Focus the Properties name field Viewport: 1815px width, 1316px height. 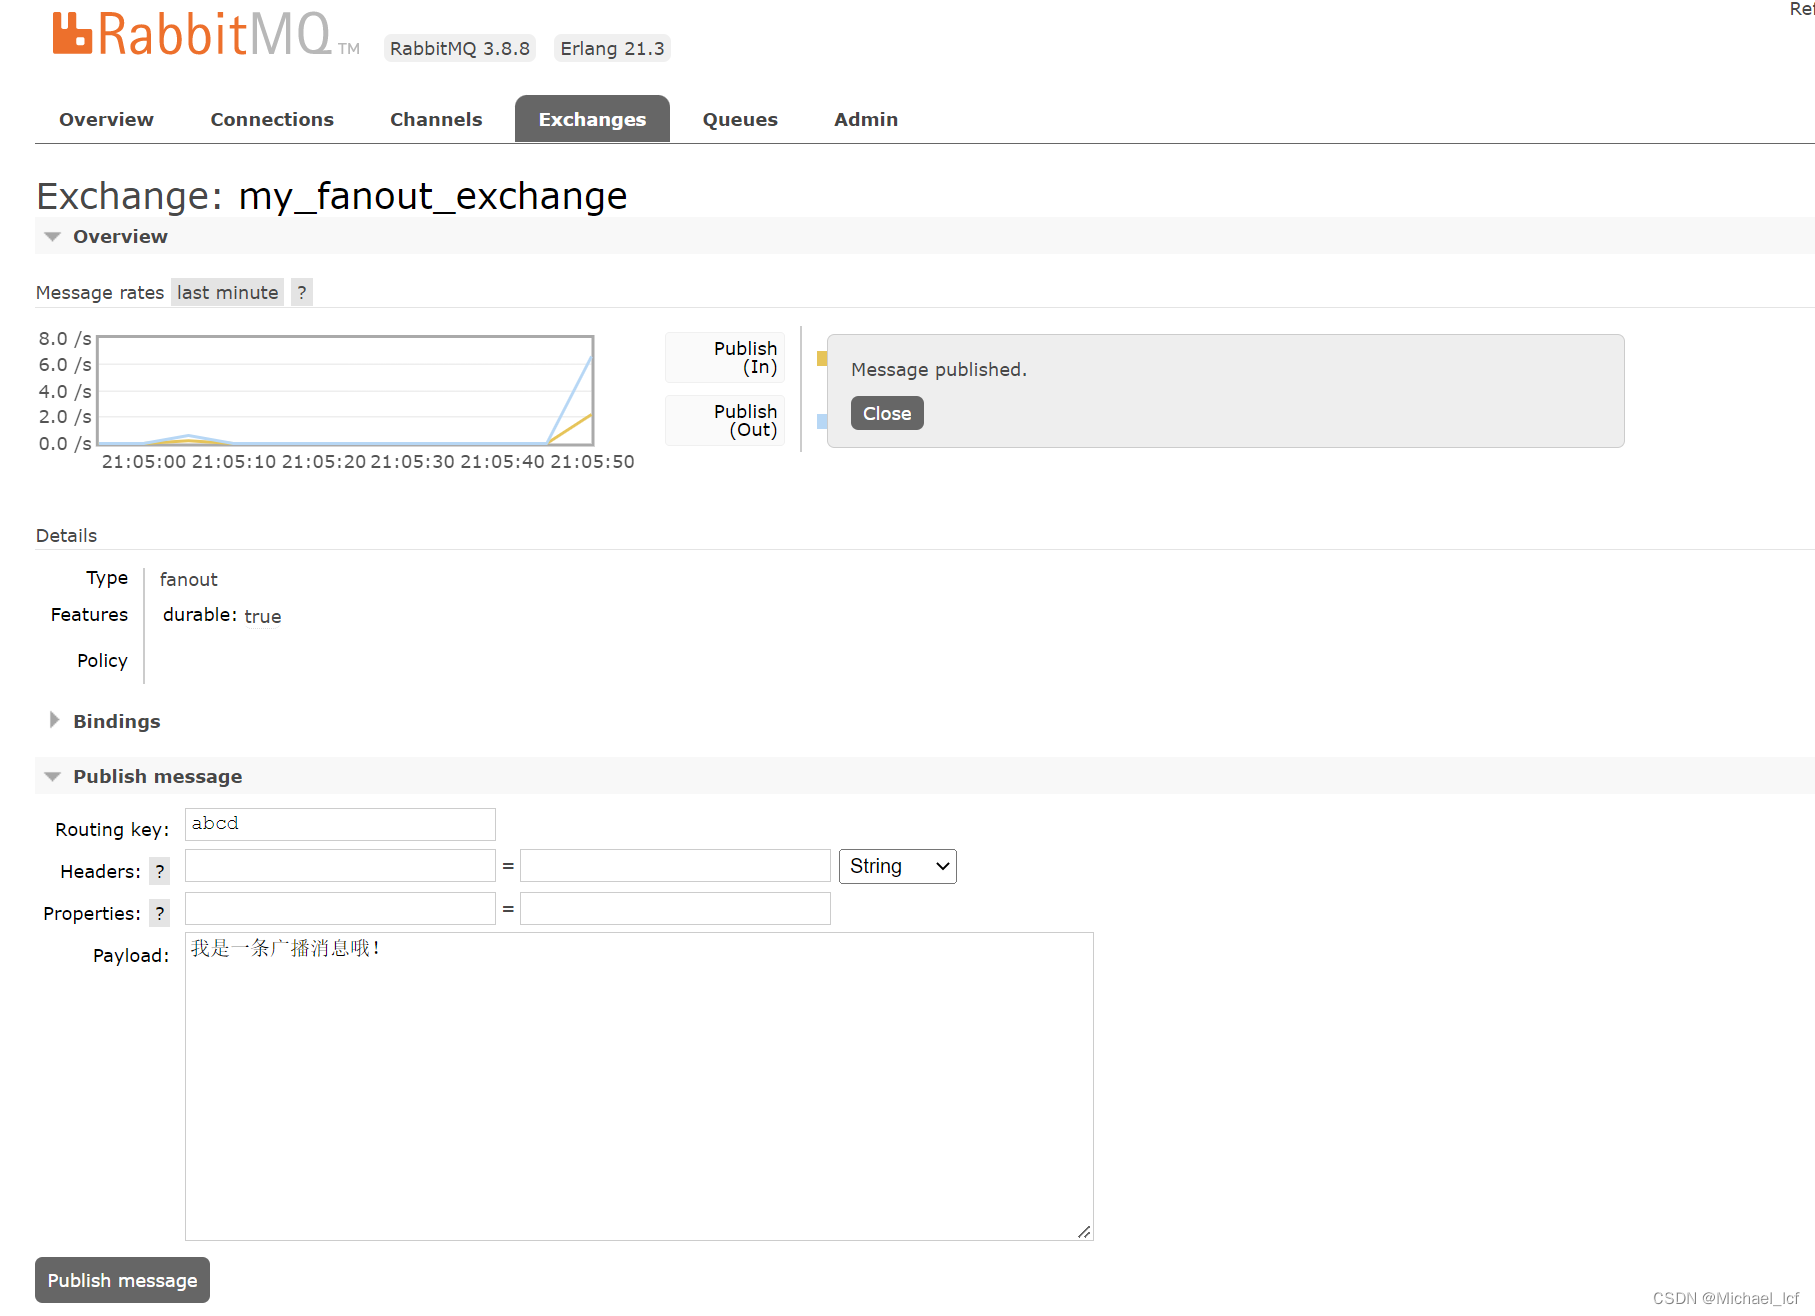pyautogui.click(x=340, y=908)
